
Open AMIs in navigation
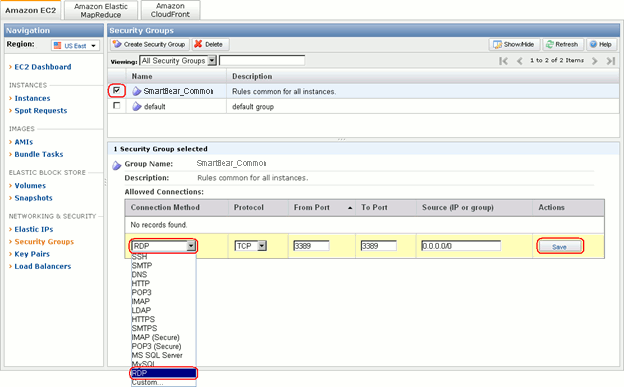pos(24,142)
